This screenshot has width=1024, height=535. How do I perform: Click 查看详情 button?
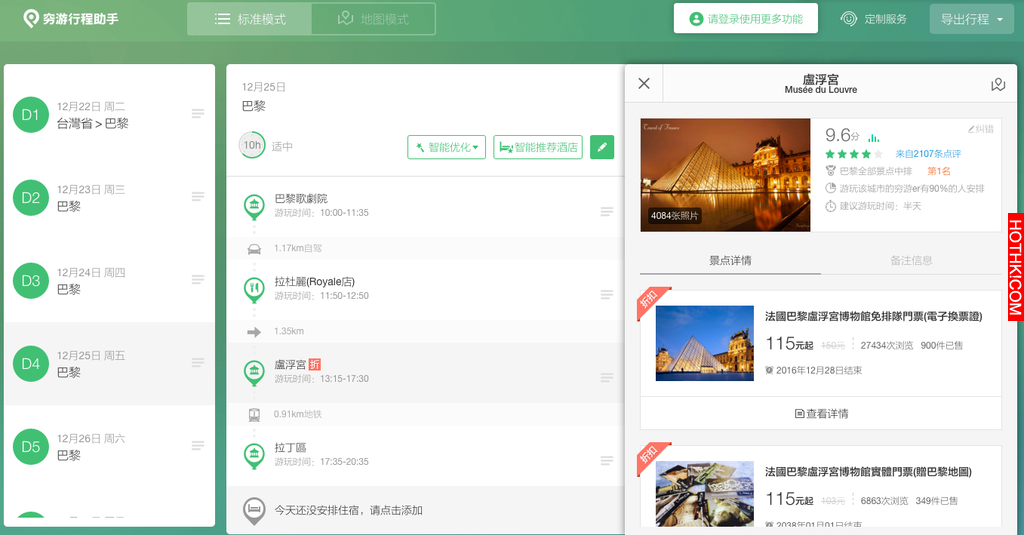pos(821,413)
